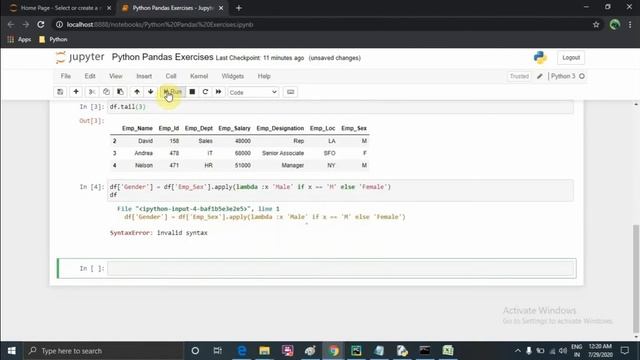Click the Jupyter logo

point(80,58)
